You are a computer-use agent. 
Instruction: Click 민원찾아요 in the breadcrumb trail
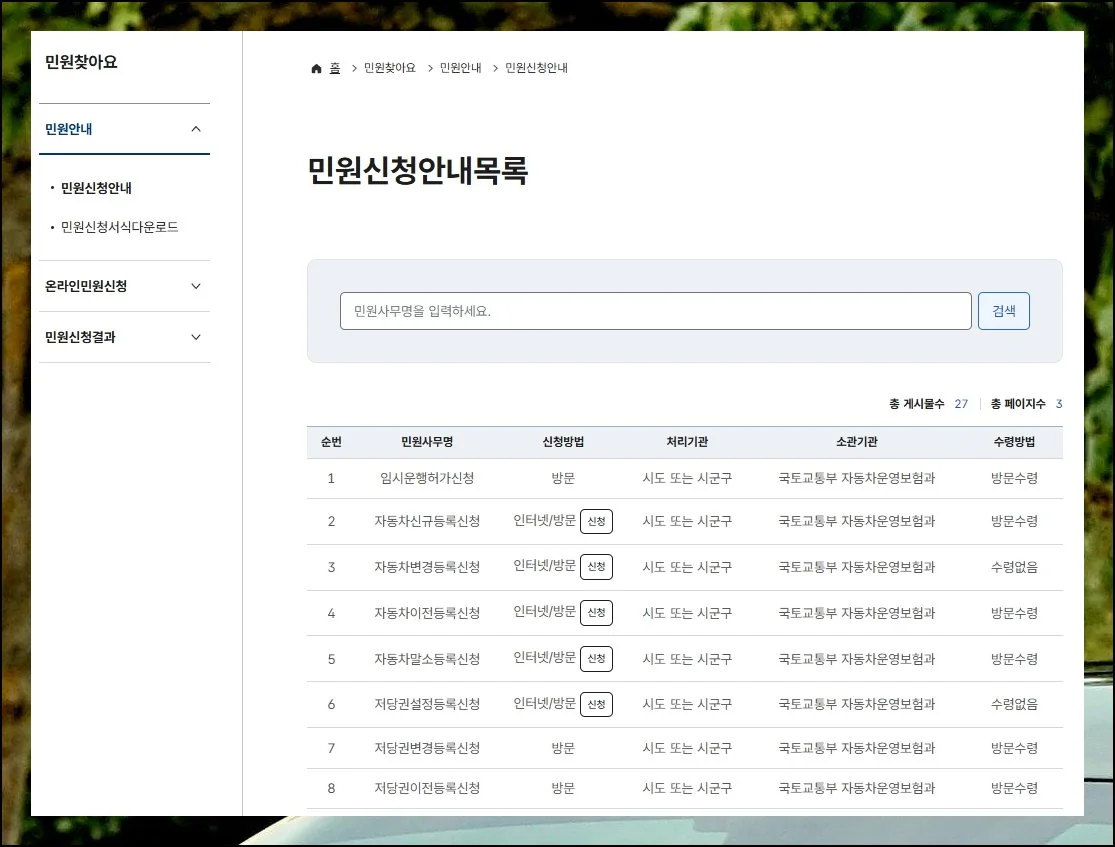389,68
